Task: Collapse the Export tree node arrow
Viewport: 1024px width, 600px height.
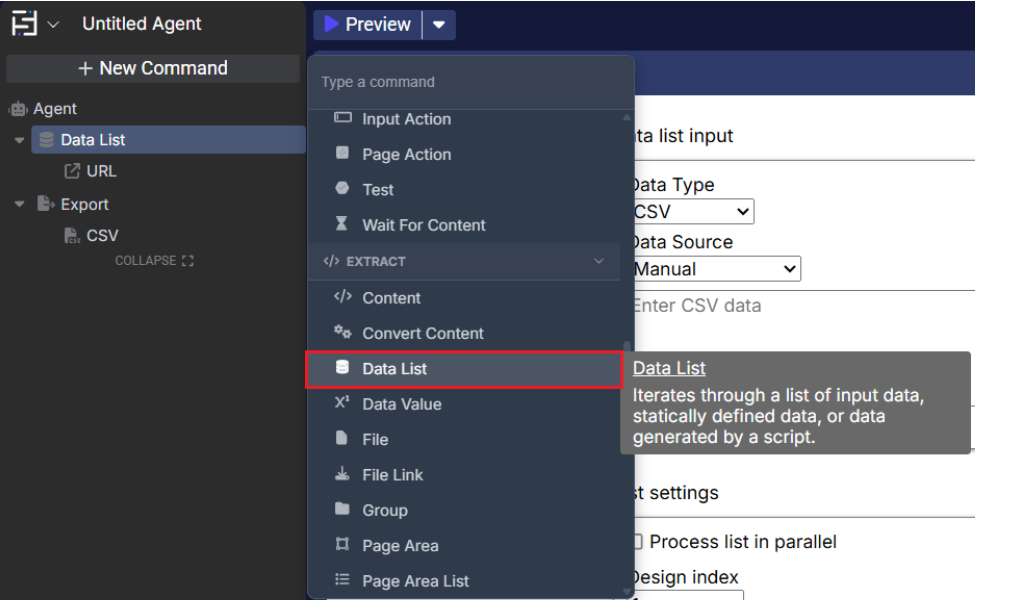Action: (x=19, y=204)
